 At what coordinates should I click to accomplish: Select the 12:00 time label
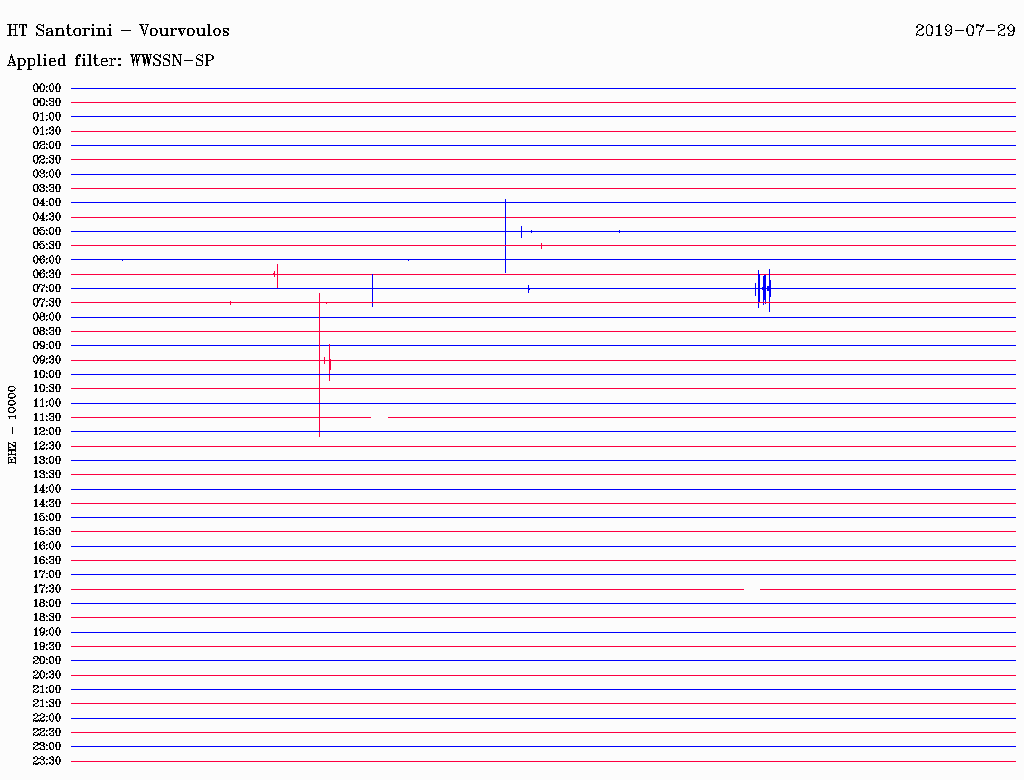47,432
